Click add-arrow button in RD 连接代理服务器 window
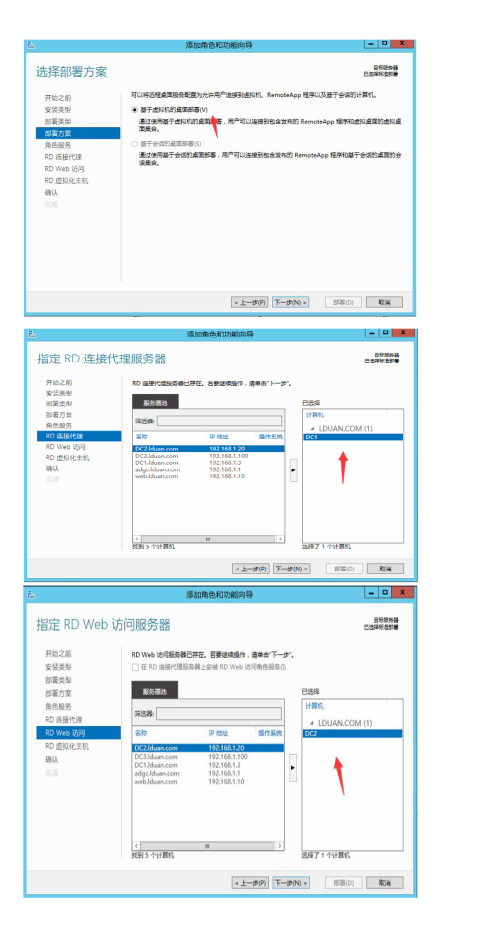500x935 pixels. 293,470
